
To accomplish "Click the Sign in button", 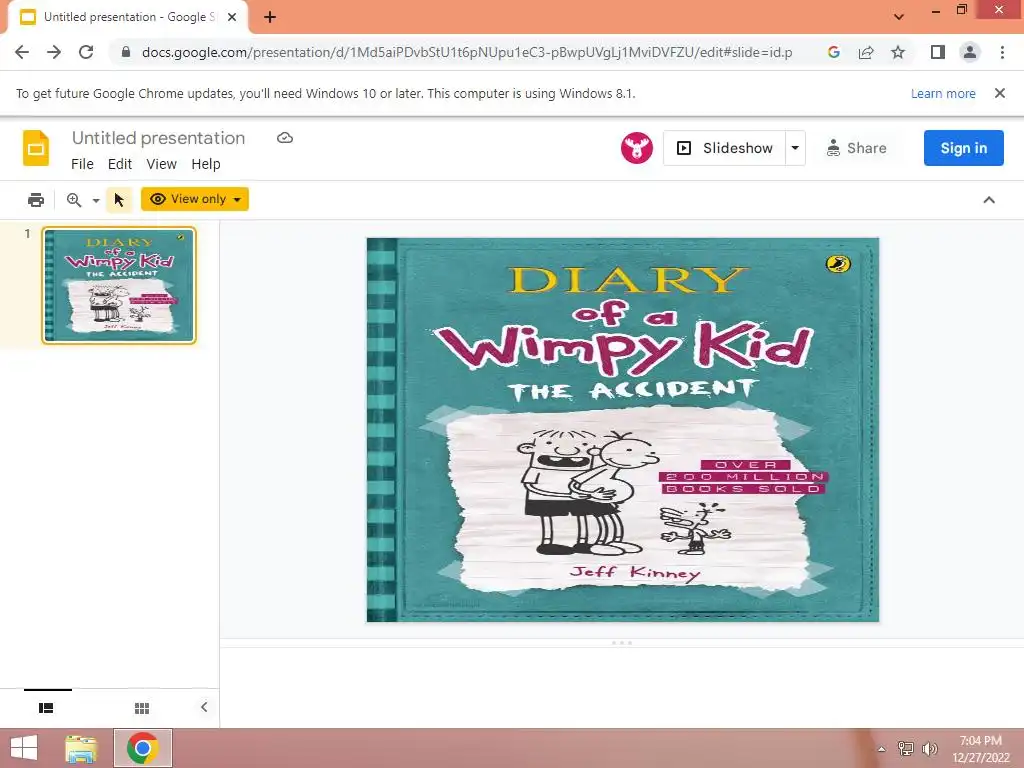I will [x=963, y=148].
